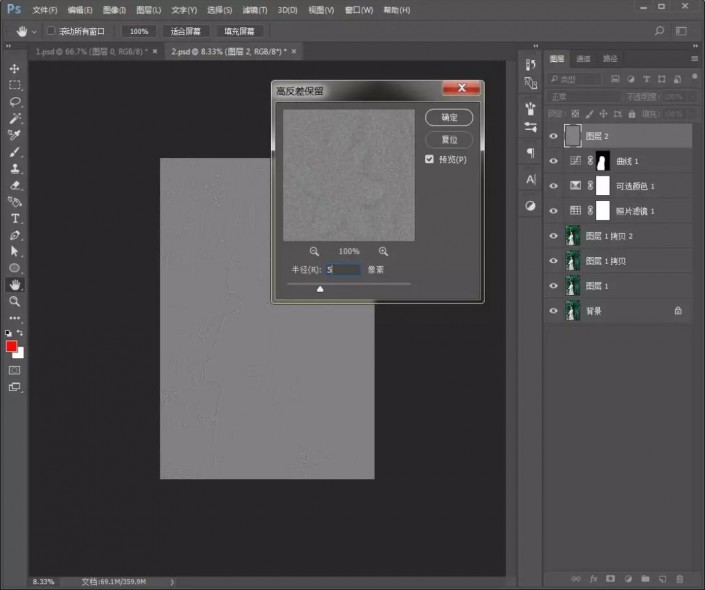Select the Zoom tool in toolbar
This screenshot has width=705, height=590.
click(14, 301)
